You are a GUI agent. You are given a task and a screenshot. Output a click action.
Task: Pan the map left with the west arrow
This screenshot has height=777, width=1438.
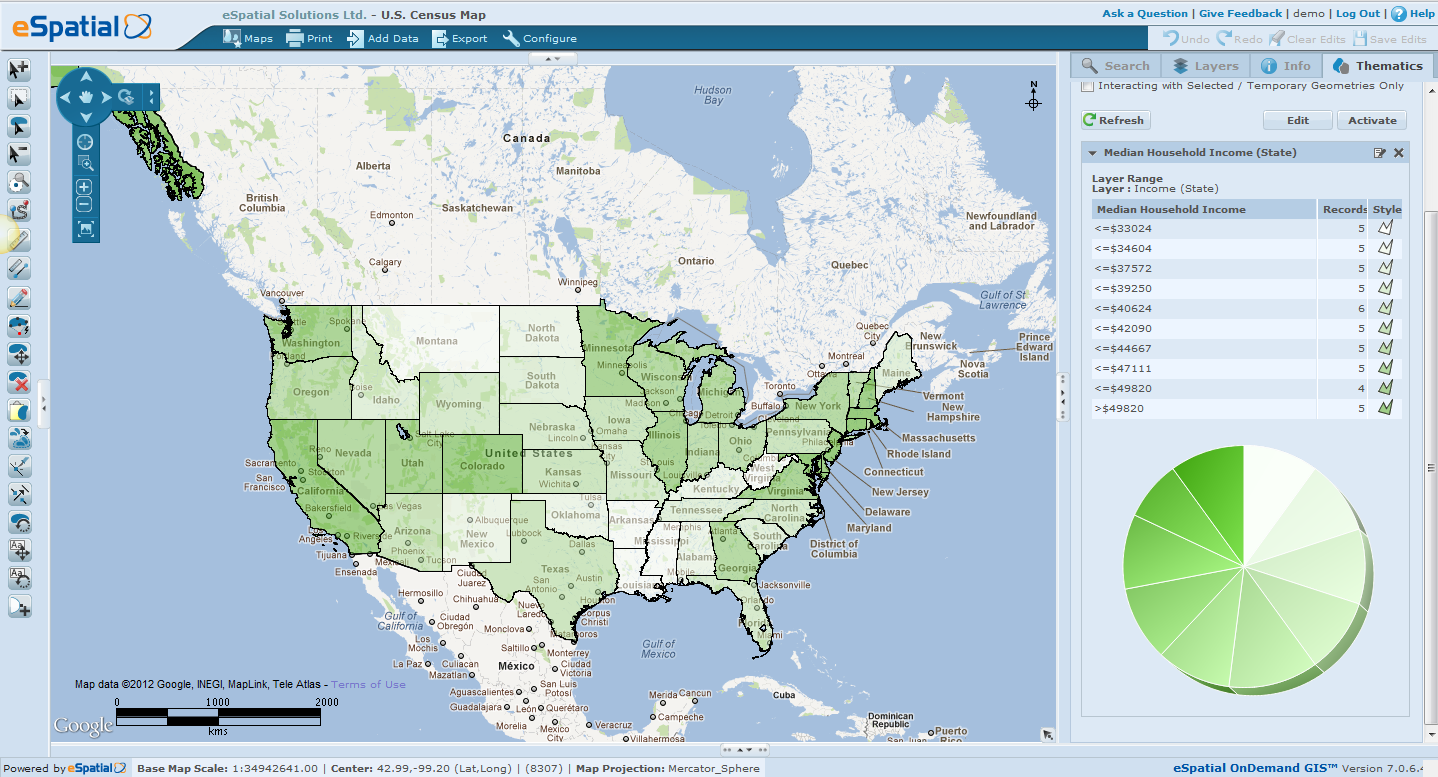click(x=66, y=97)
